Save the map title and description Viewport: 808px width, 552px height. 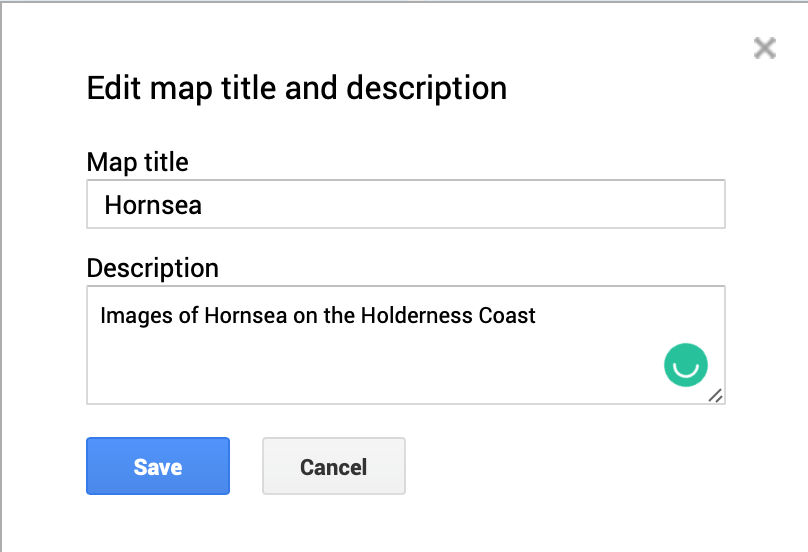(x=158, y=466)
